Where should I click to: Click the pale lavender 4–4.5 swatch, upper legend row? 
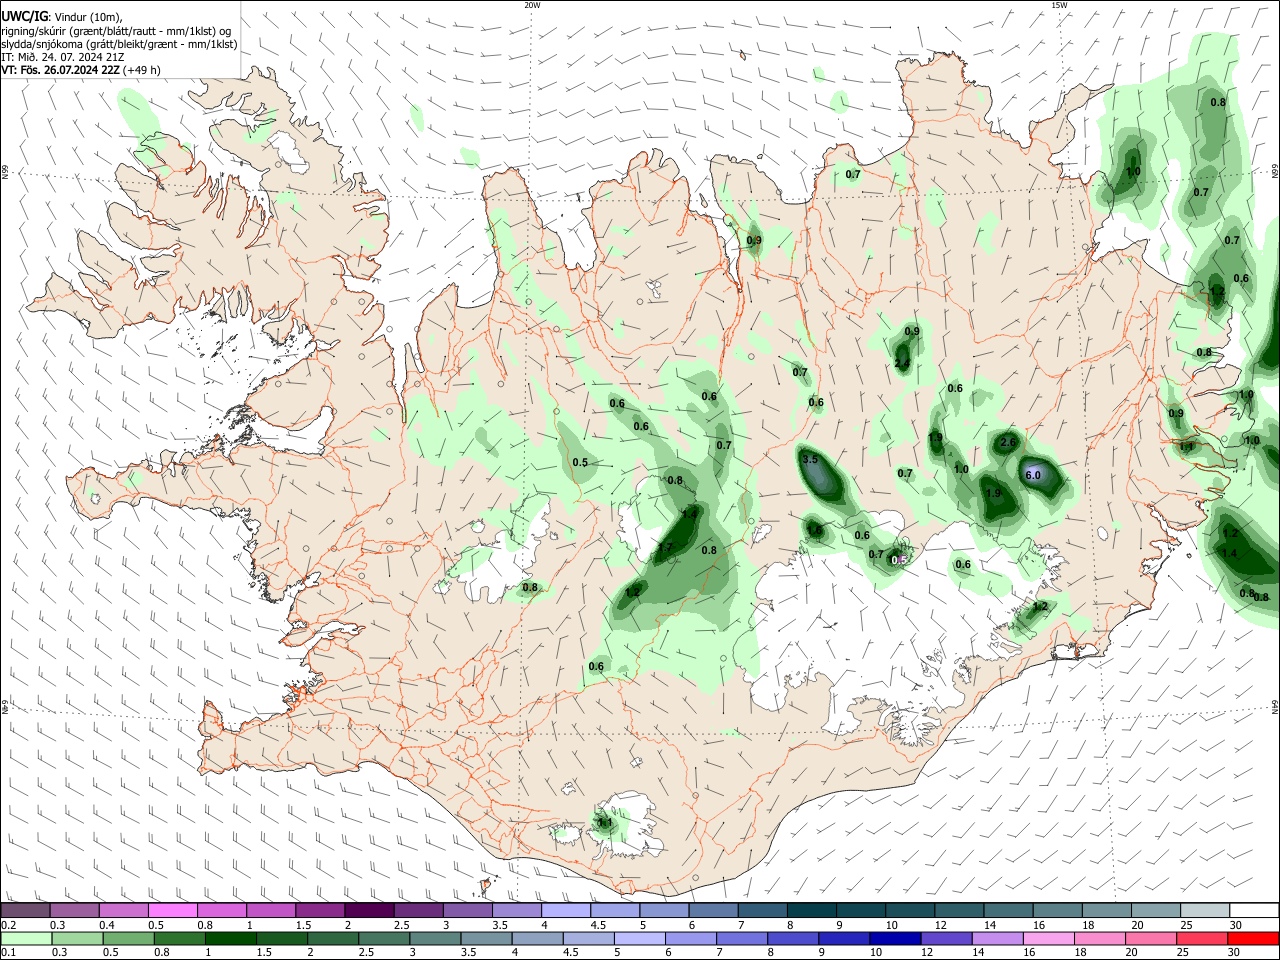point(565,911)
